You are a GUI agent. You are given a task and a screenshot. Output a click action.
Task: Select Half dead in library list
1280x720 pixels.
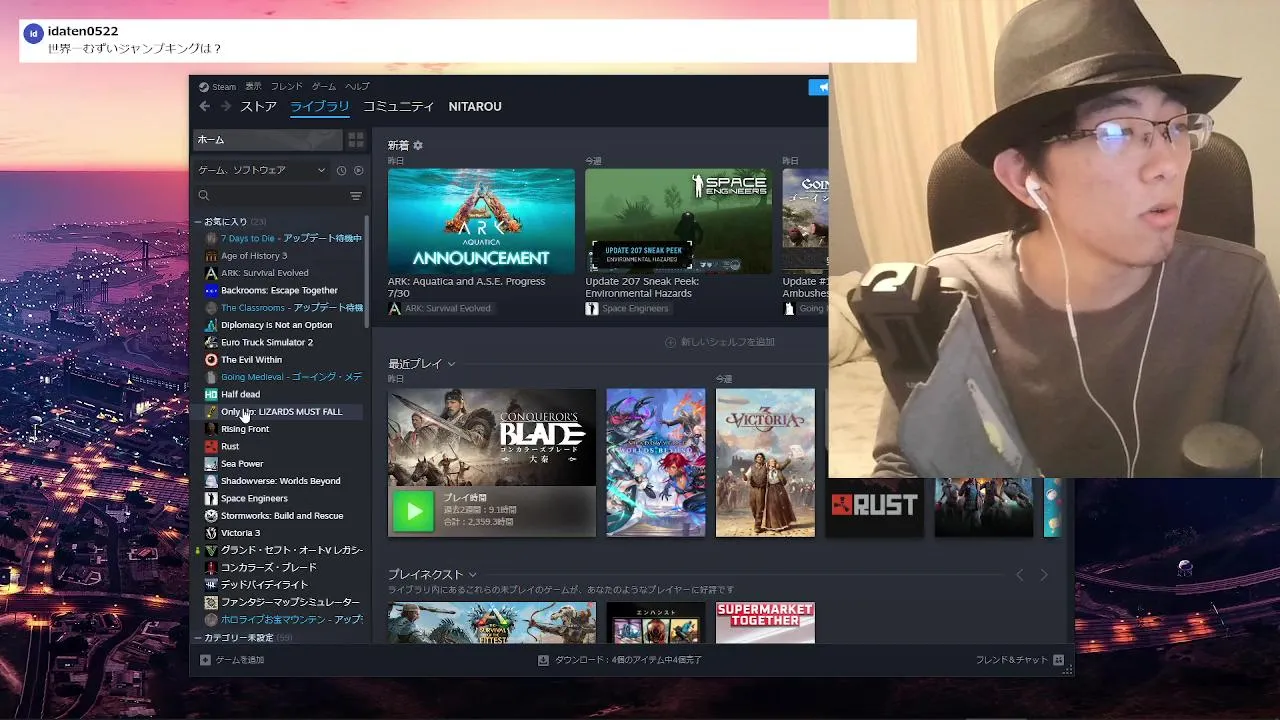(x=283, y=394)
